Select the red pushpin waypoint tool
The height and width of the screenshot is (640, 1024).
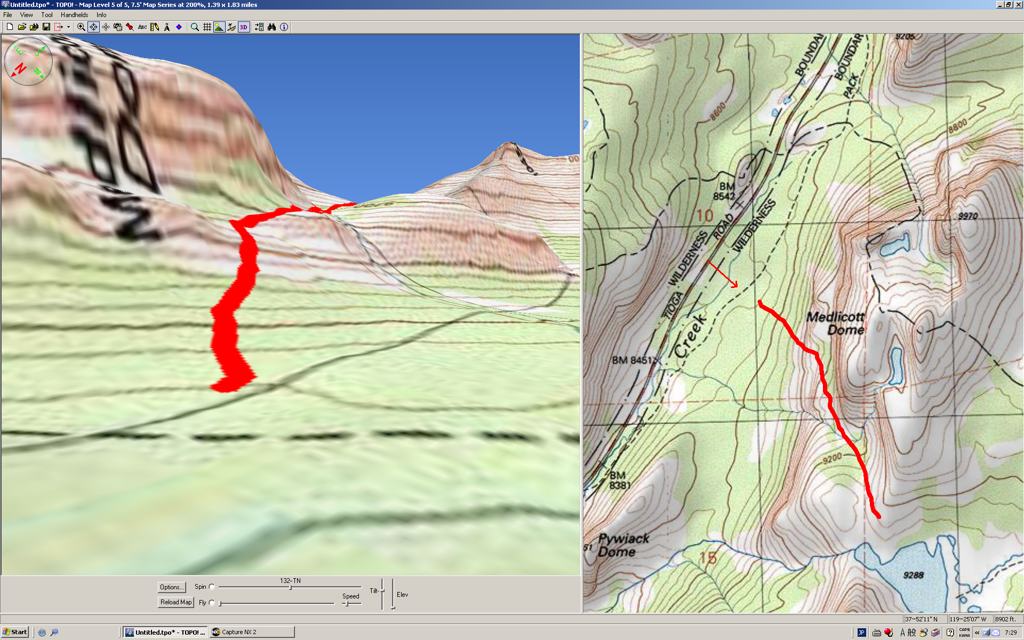129,27
